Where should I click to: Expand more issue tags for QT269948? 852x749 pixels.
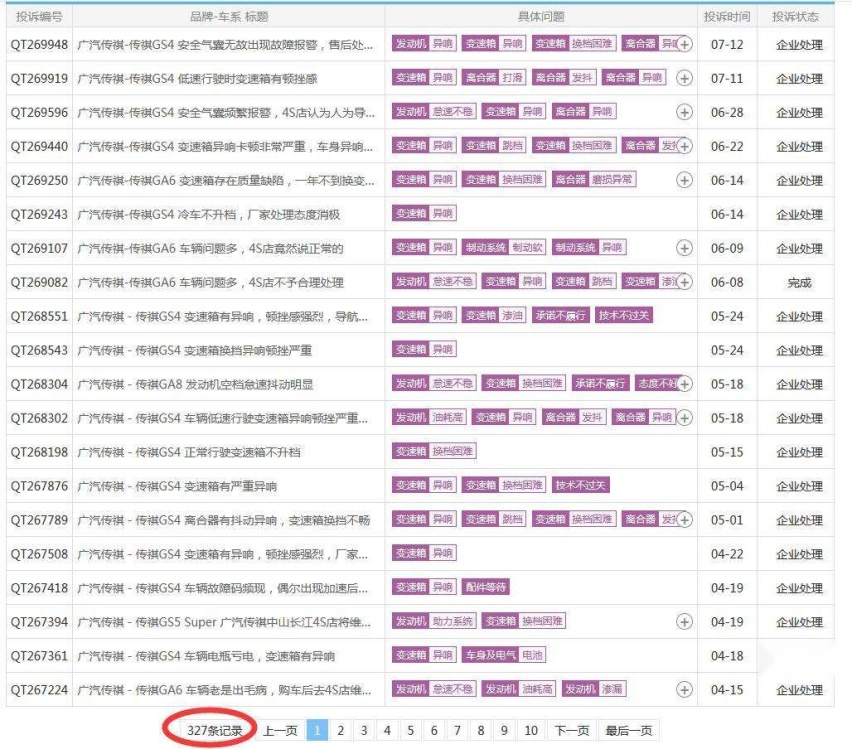(684, 45)
